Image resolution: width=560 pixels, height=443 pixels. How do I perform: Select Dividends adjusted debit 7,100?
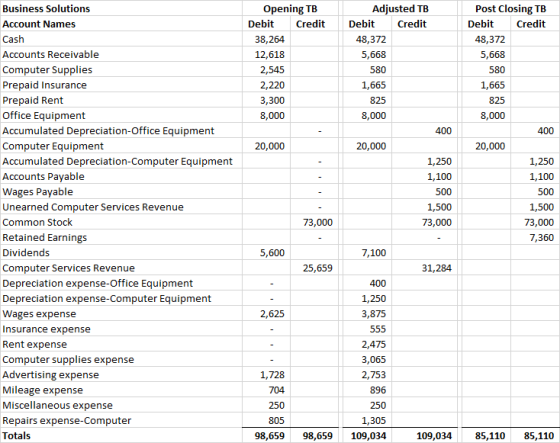pos(374,253)
